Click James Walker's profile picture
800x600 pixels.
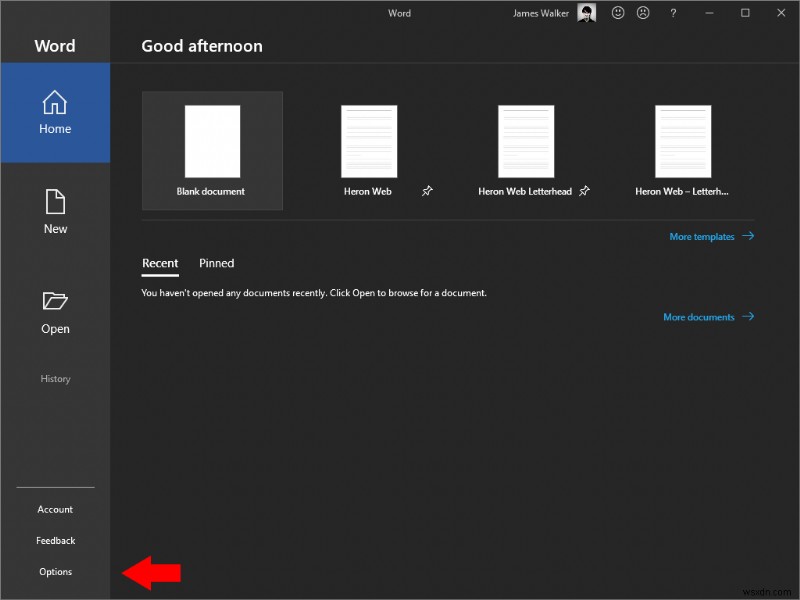pos(585,13)
